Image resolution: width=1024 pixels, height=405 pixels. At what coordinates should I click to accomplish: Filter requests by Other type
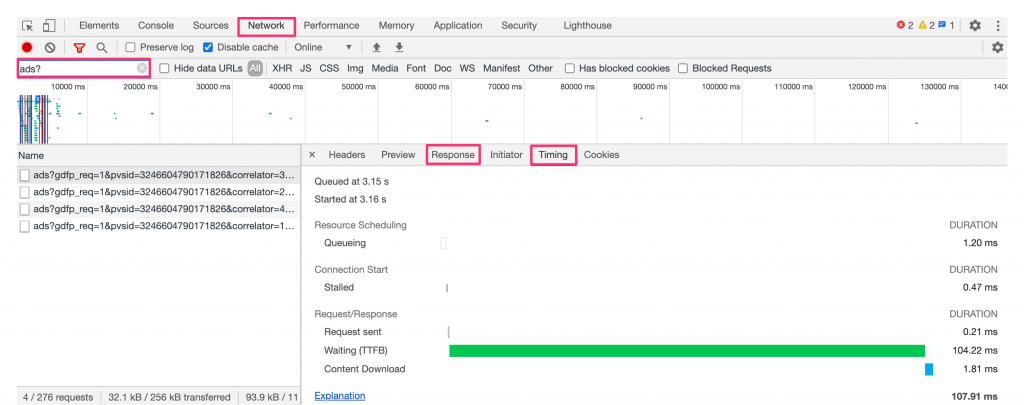(541, 68)
